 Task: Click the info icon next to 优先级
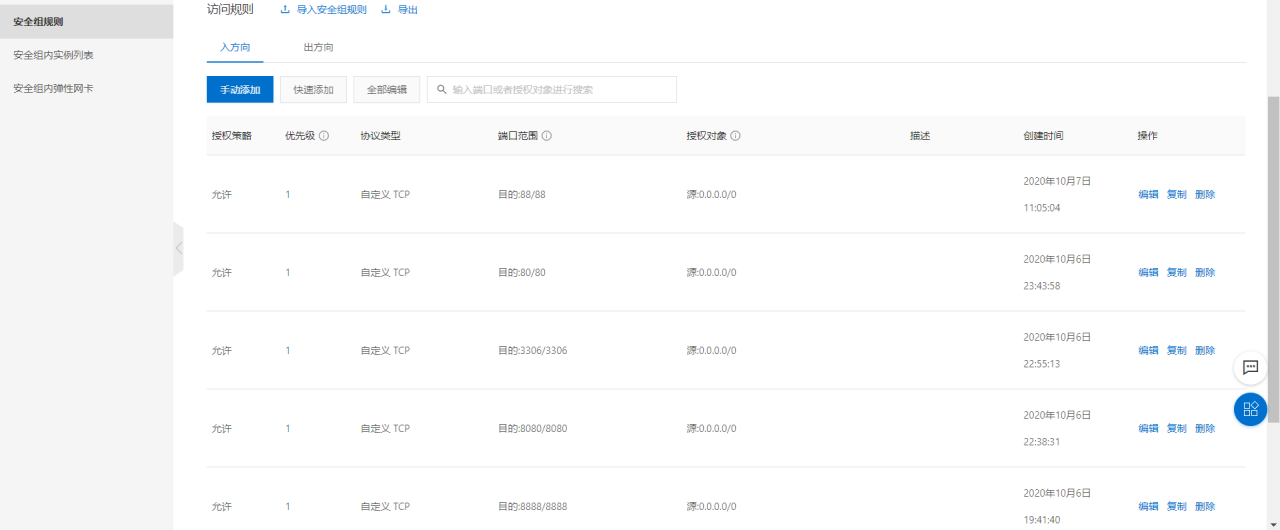pos(324,136)
